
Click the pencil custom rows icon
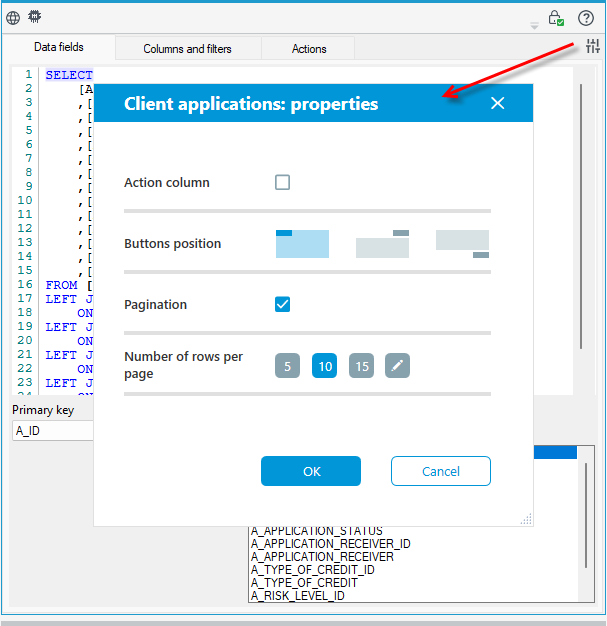[397, 366]
